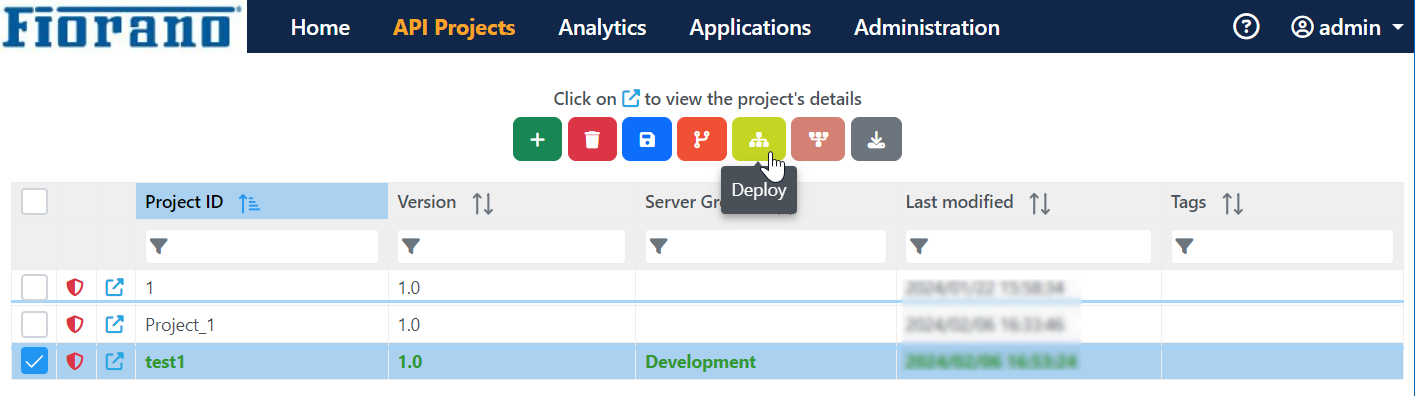The image size is (1415, 396).
Task: Go to the Home menu
Action: point(320,28)
